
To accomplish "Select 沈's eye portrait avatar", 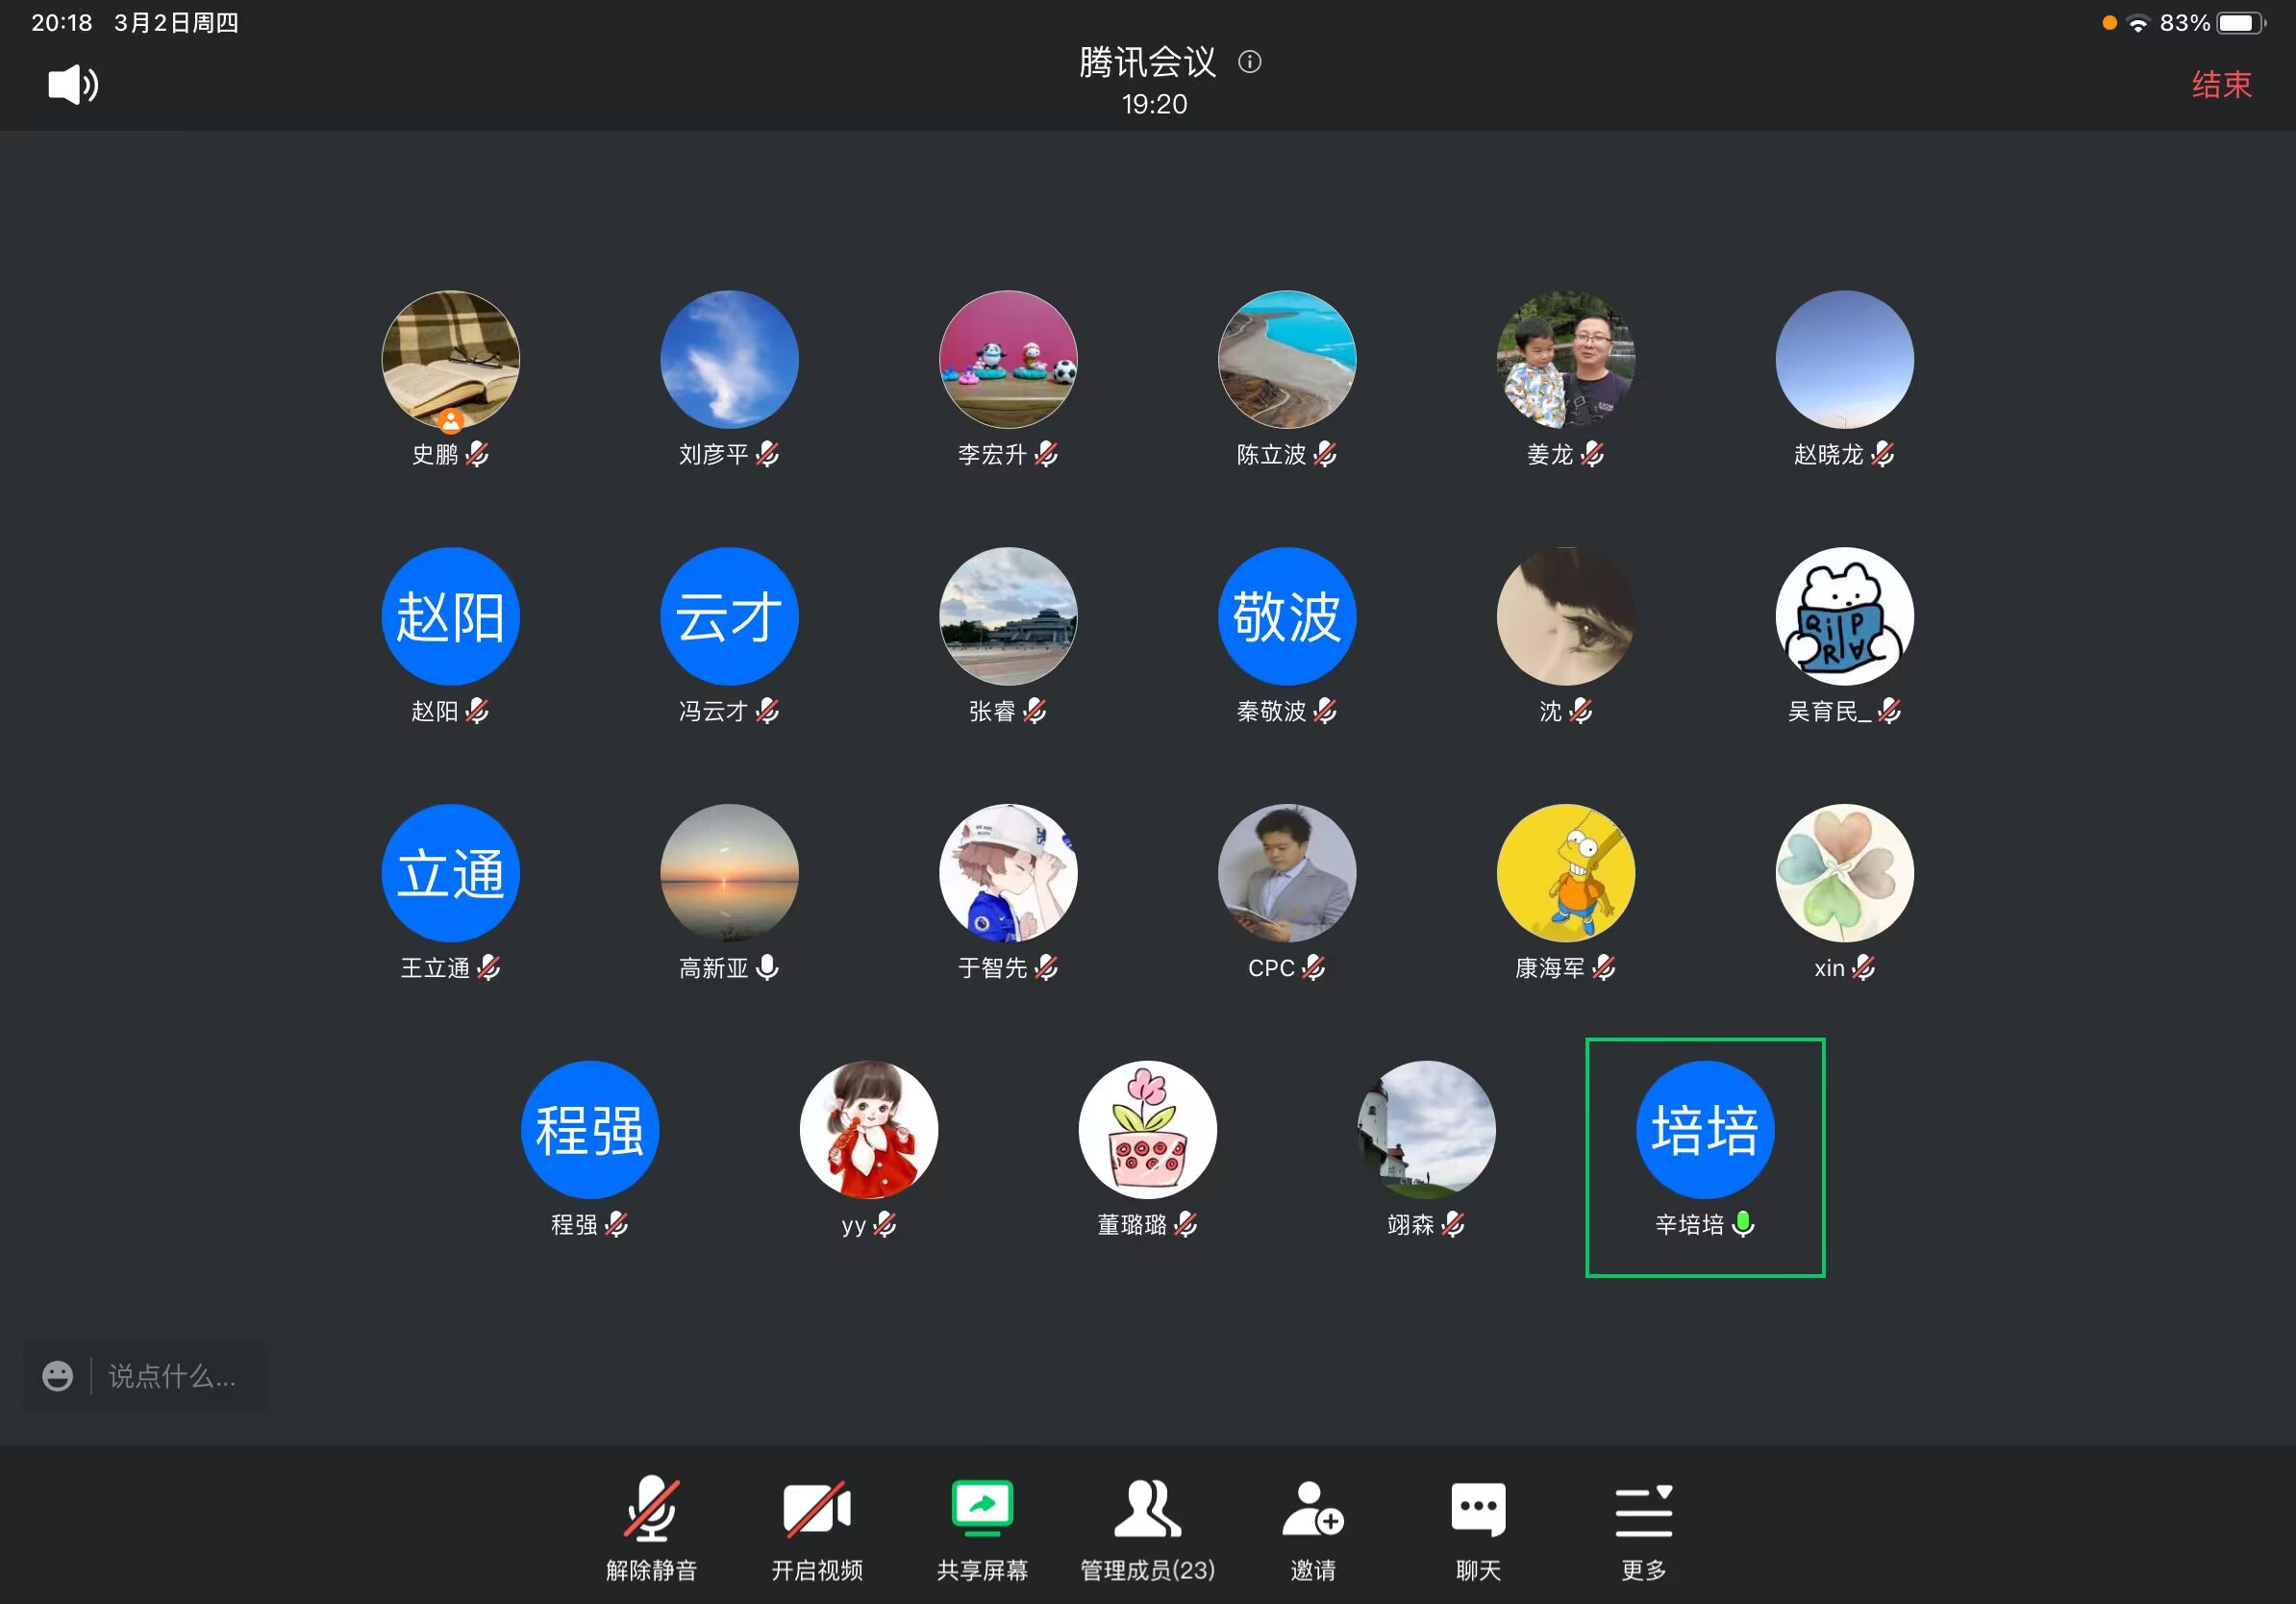I will coord(1566,616).
